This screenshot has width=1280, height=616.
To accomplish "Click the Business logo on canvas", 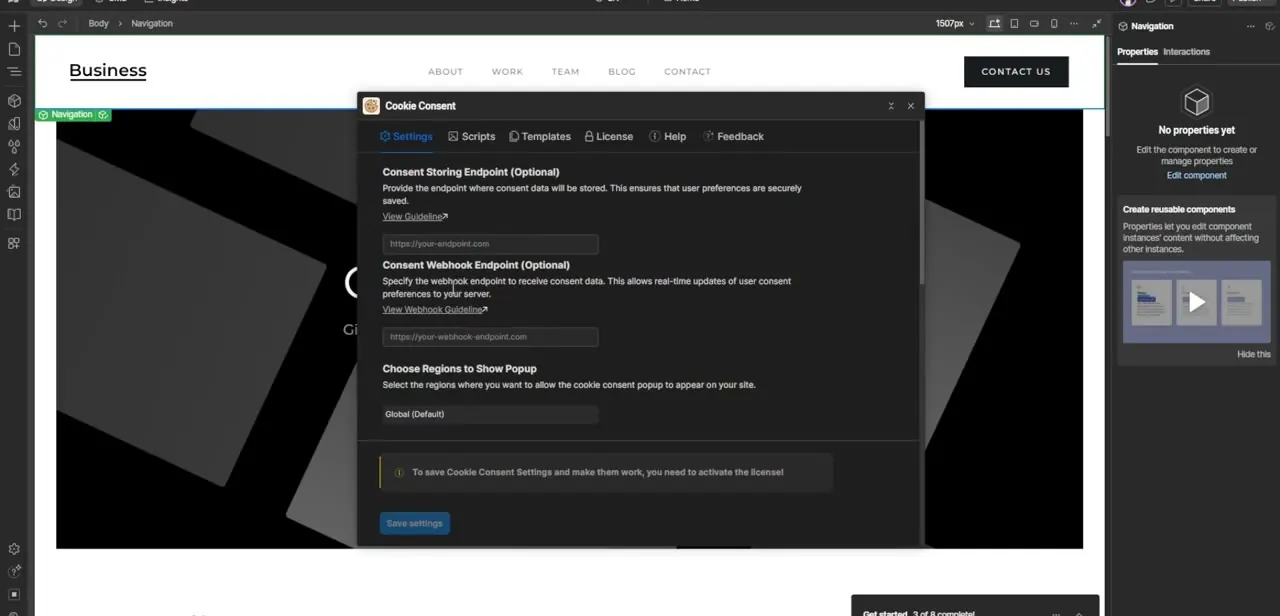I will tap(108, 70).
